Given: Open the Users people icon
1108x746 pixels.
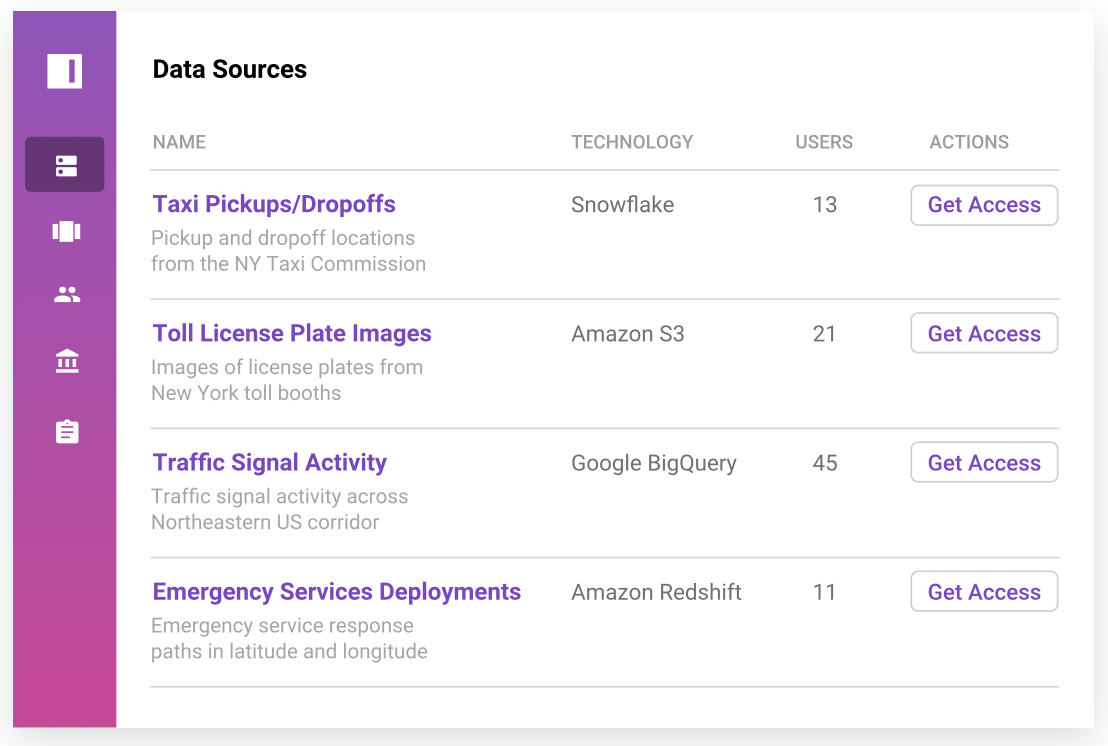Looking at the screenshot, I should 66,295.
